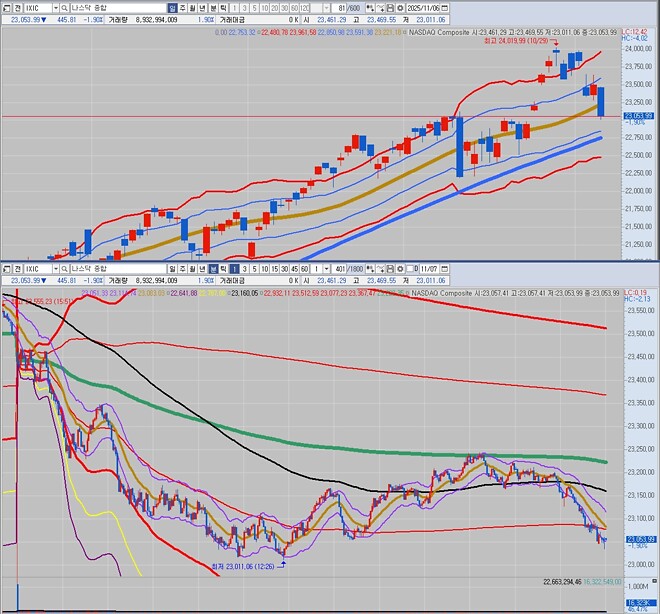Click the '거래대금' label in bottom info bar
The image size is (660, 614).
point(232,281)
